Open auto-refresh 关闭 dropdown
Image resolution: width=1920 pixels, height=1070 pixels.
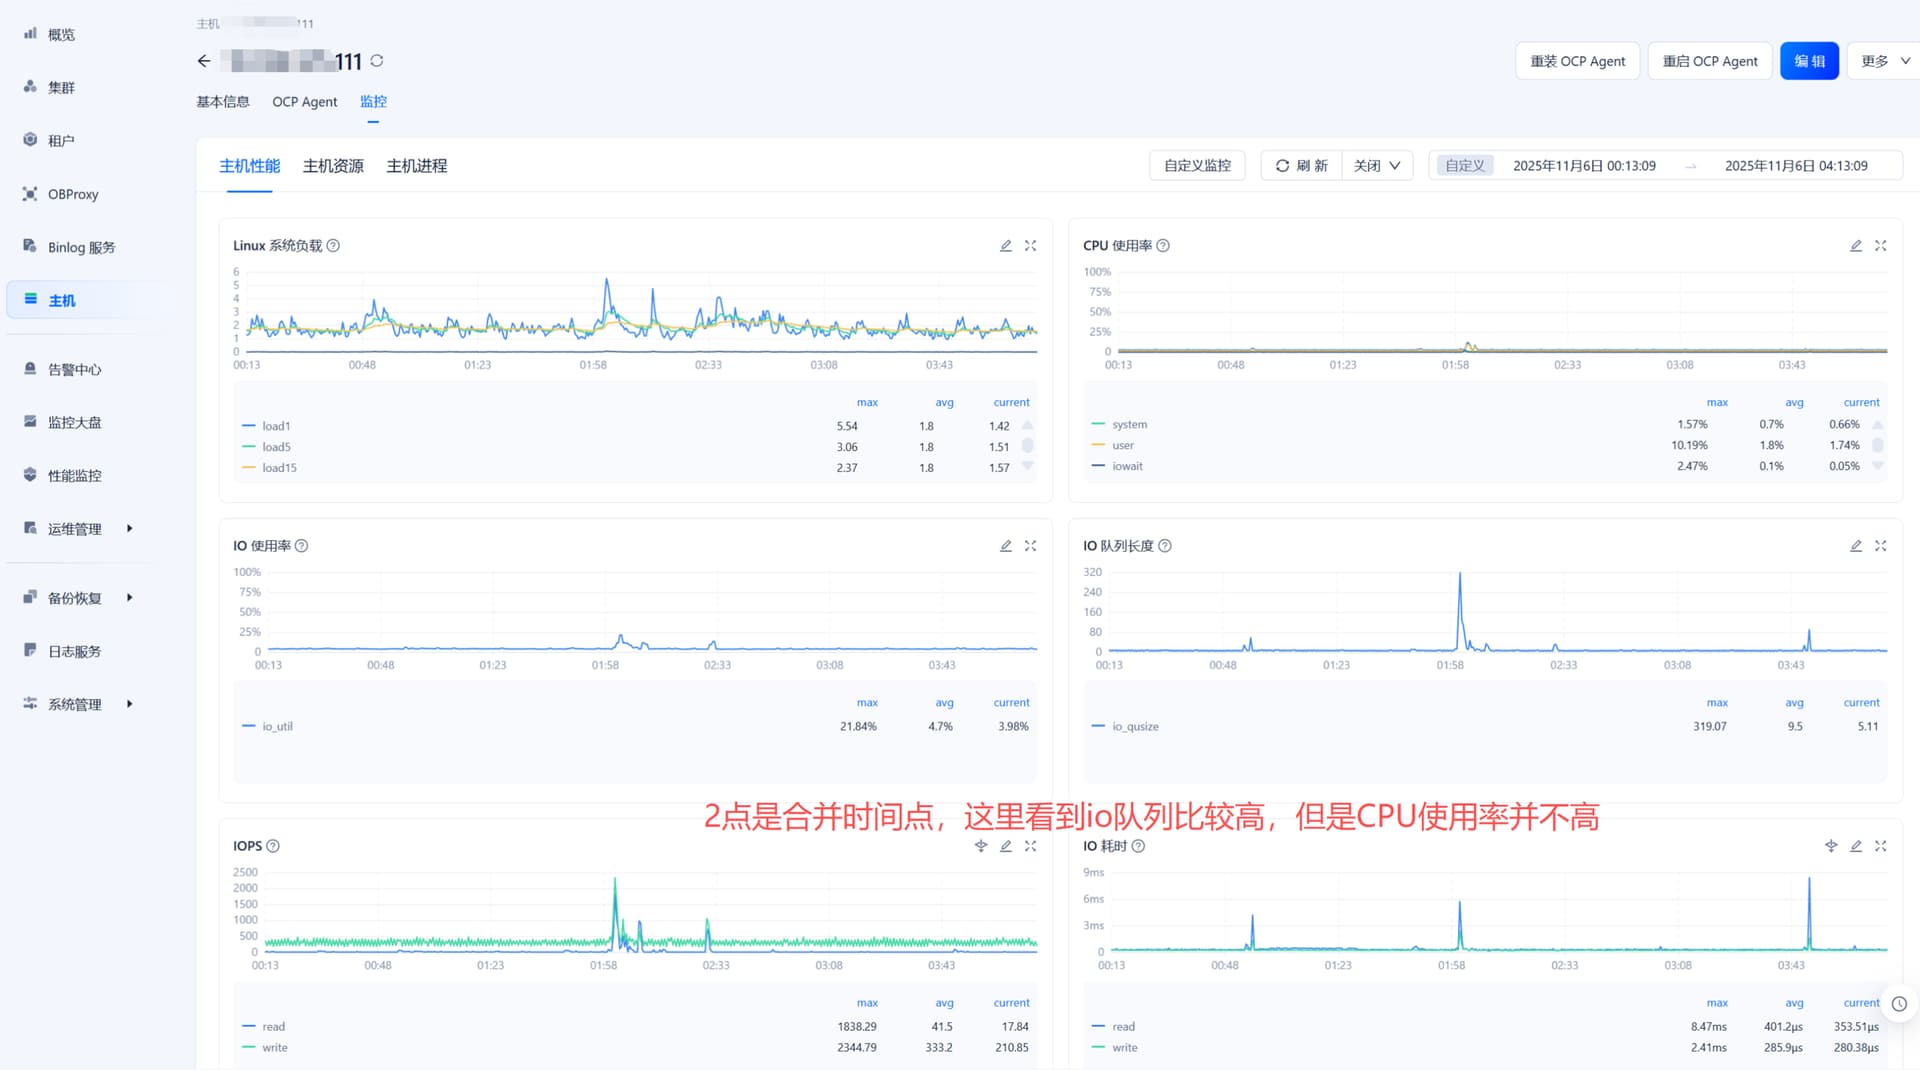(x=1377, y=166)
